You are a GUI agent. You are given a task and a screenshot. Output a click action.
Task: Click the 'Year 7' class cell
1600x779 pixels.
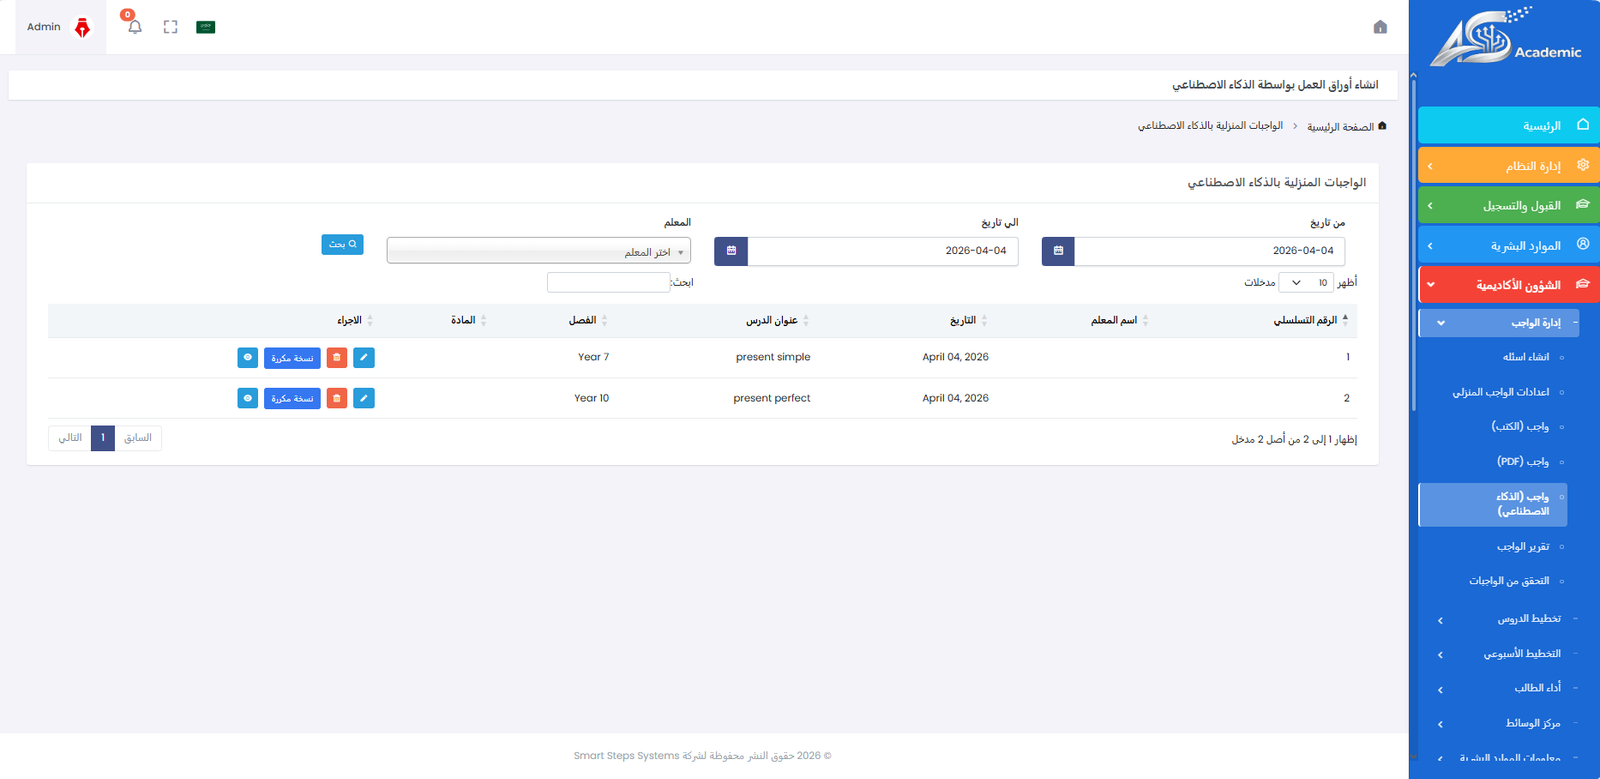pyautogui.click(x=593, y=357)
